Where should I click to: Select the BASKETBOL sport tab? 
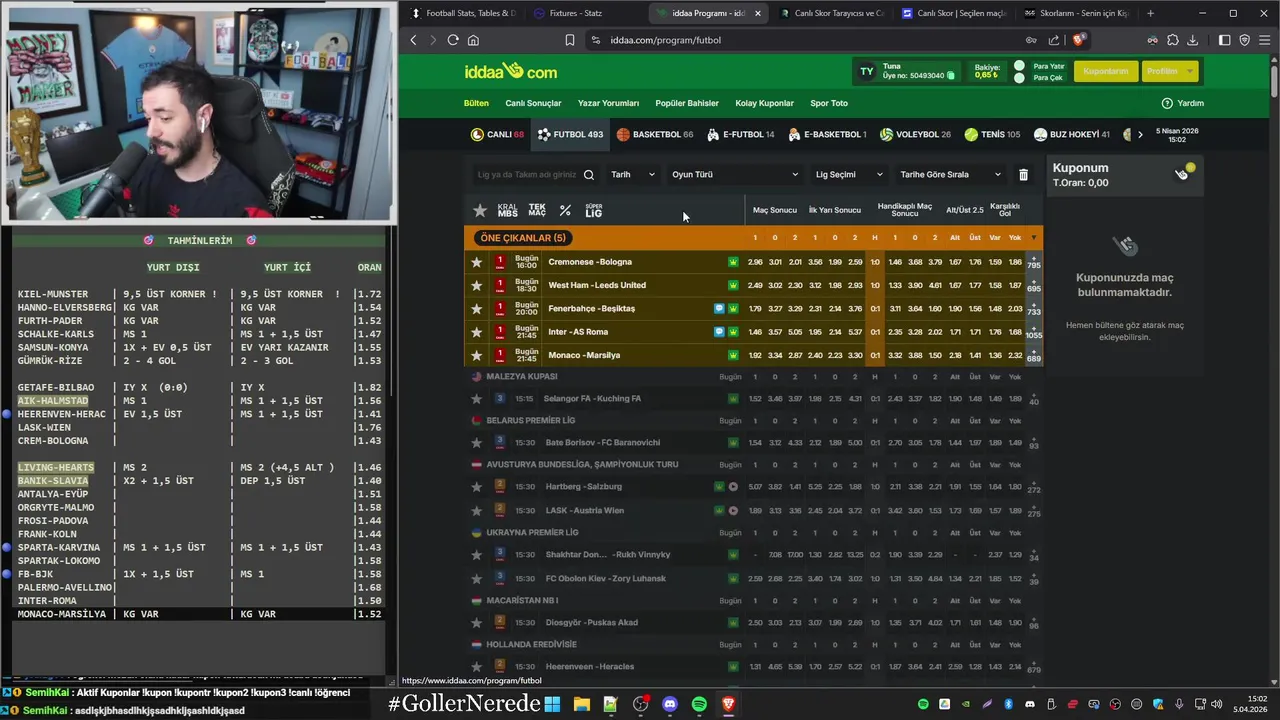[655, 134]
